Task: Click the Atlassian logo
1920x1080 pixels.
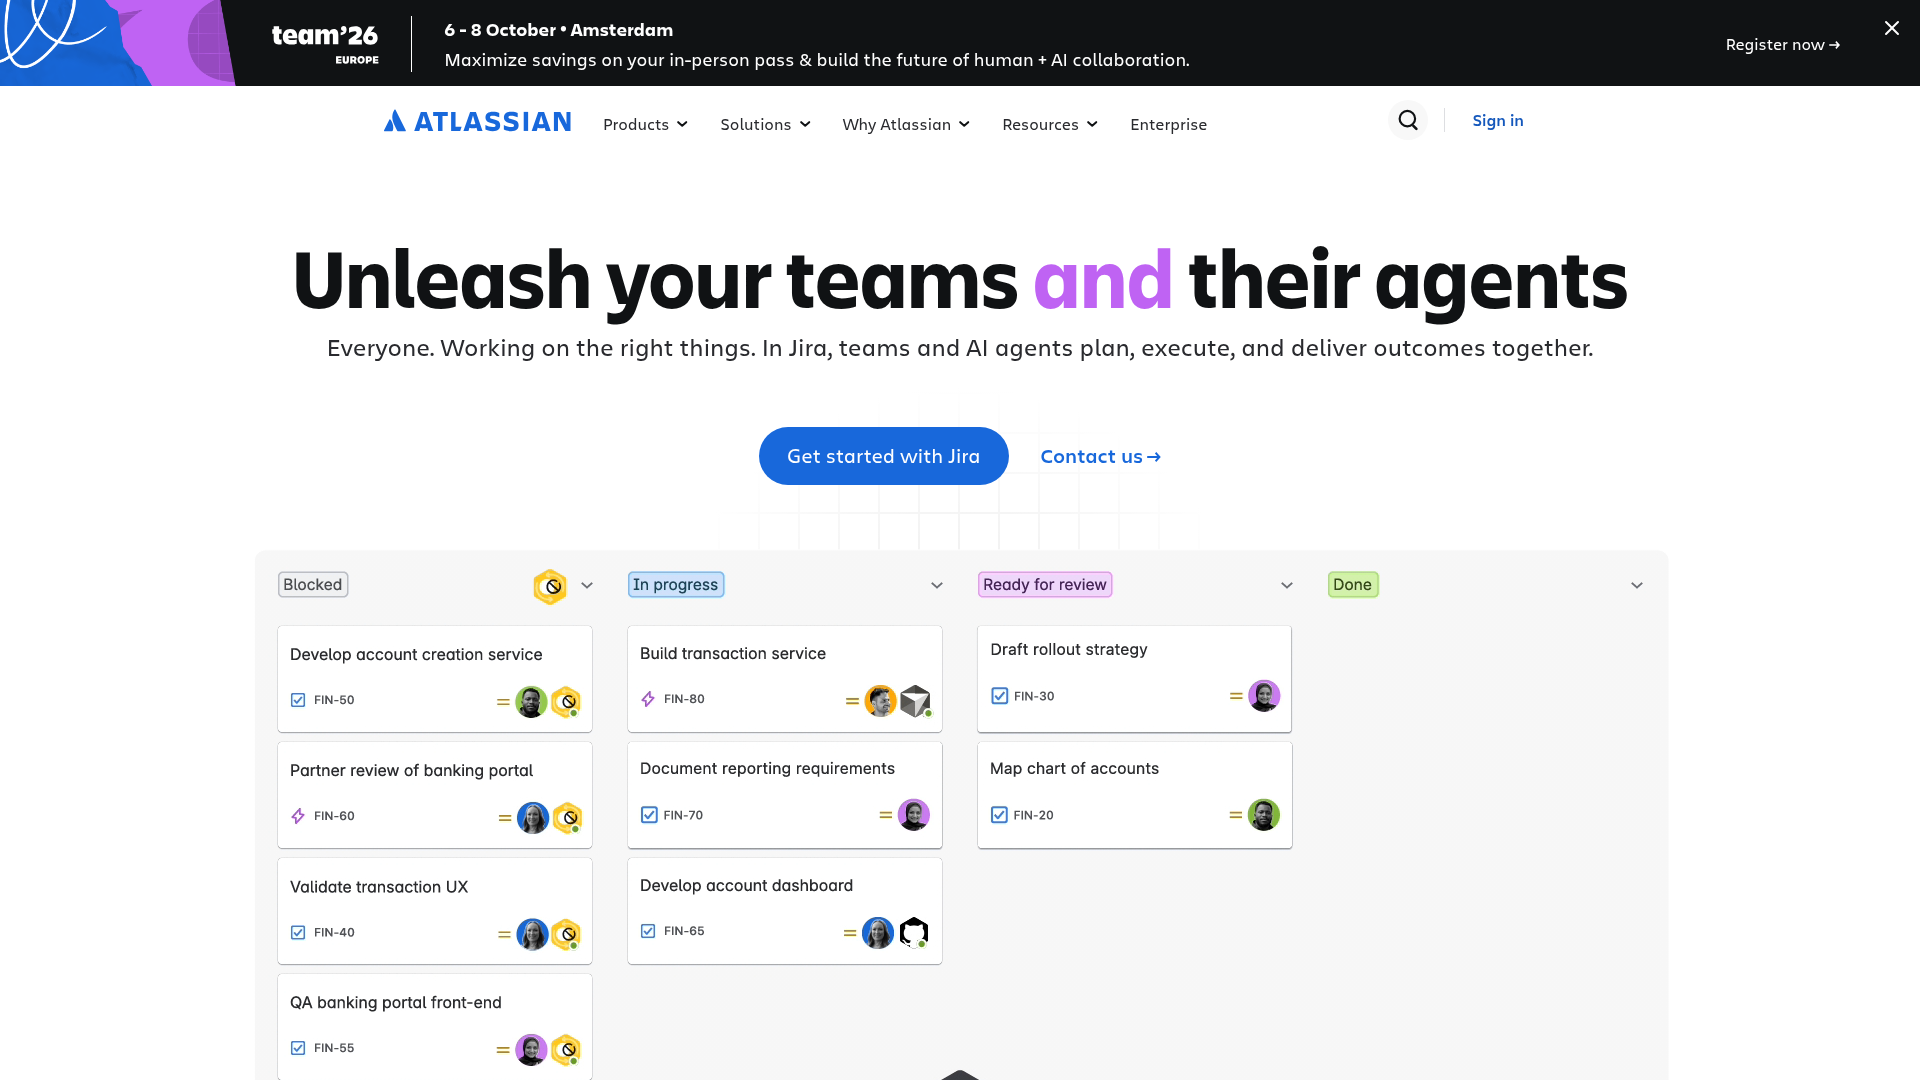Action: pos(477,121)
